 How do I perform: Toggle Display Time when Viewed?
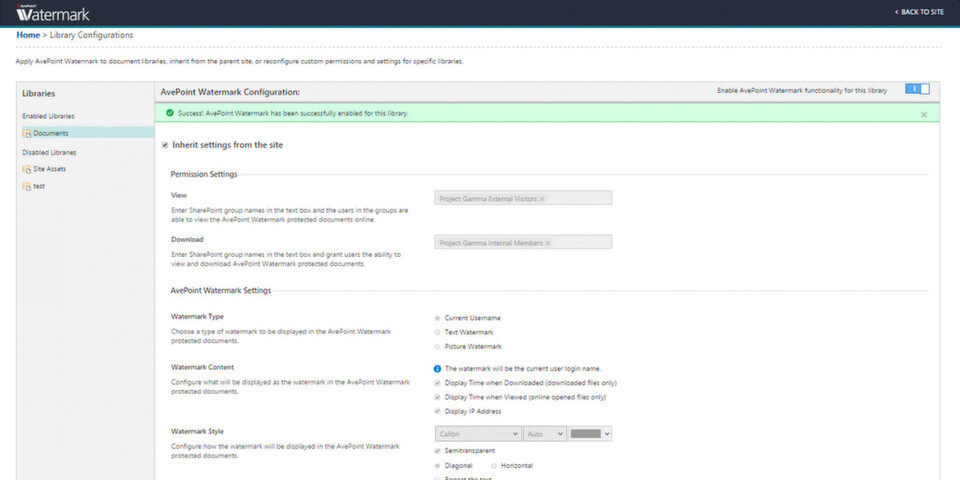tap(437, 397)
